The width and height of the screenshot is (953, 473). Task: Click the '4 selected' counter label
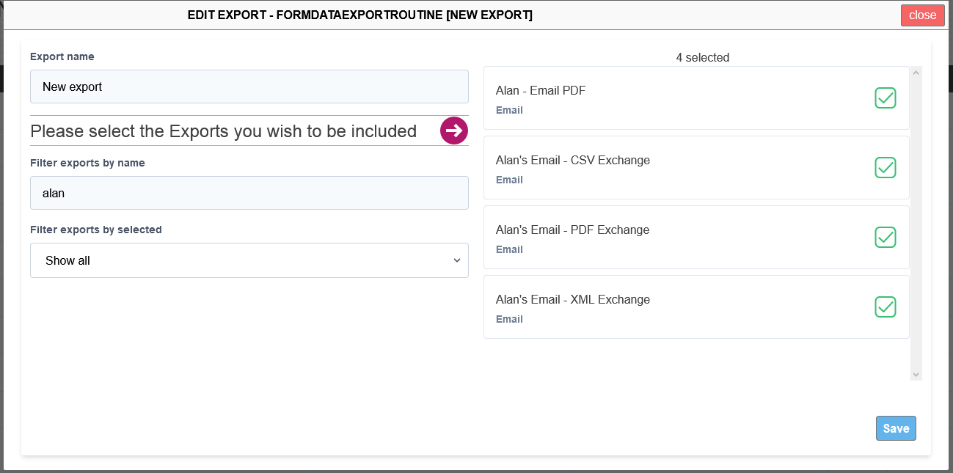(703, 58)
